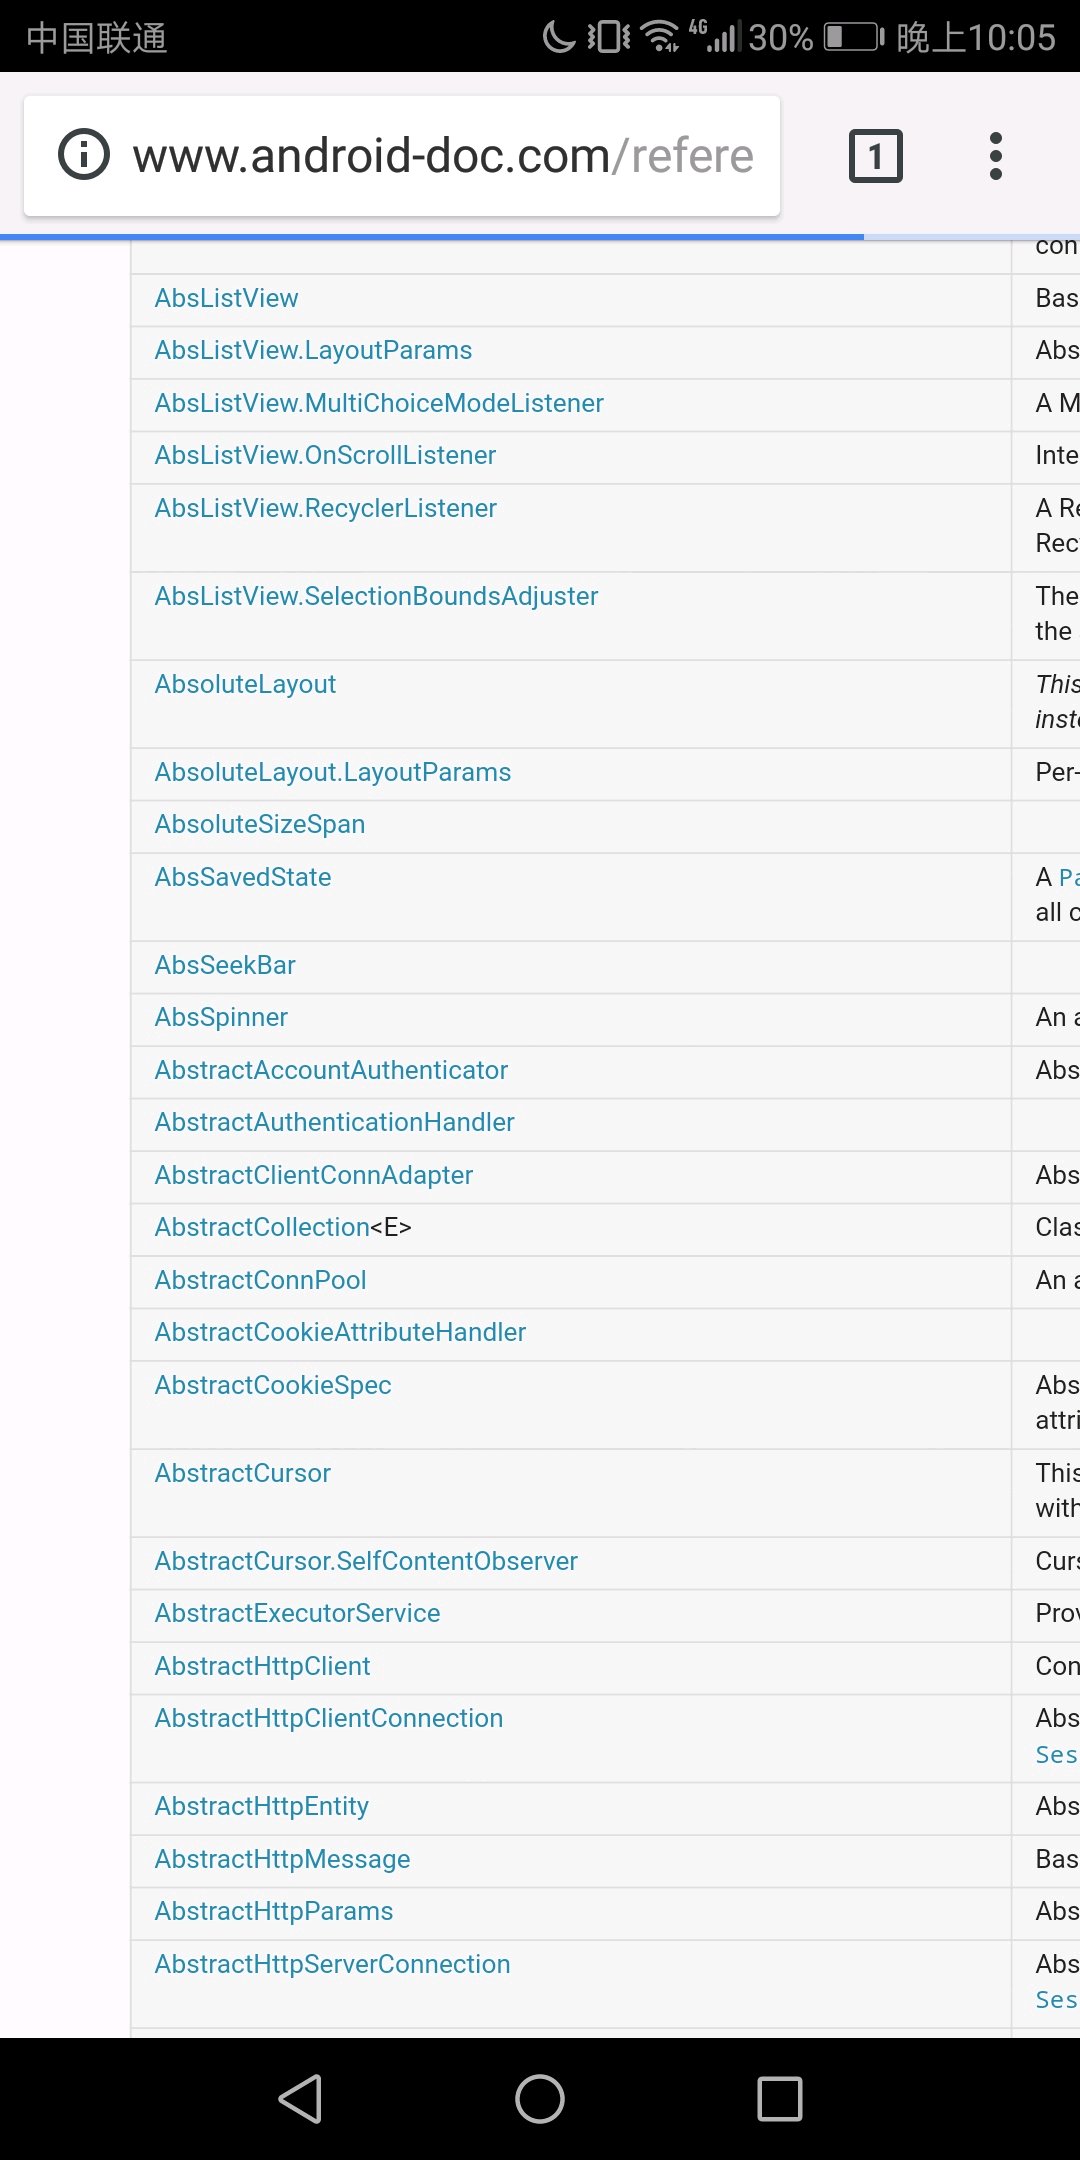Select the AbstractCursor.SelfContentObserver link
Screen dimensions: 1080x2160
tap(366, 1561)
